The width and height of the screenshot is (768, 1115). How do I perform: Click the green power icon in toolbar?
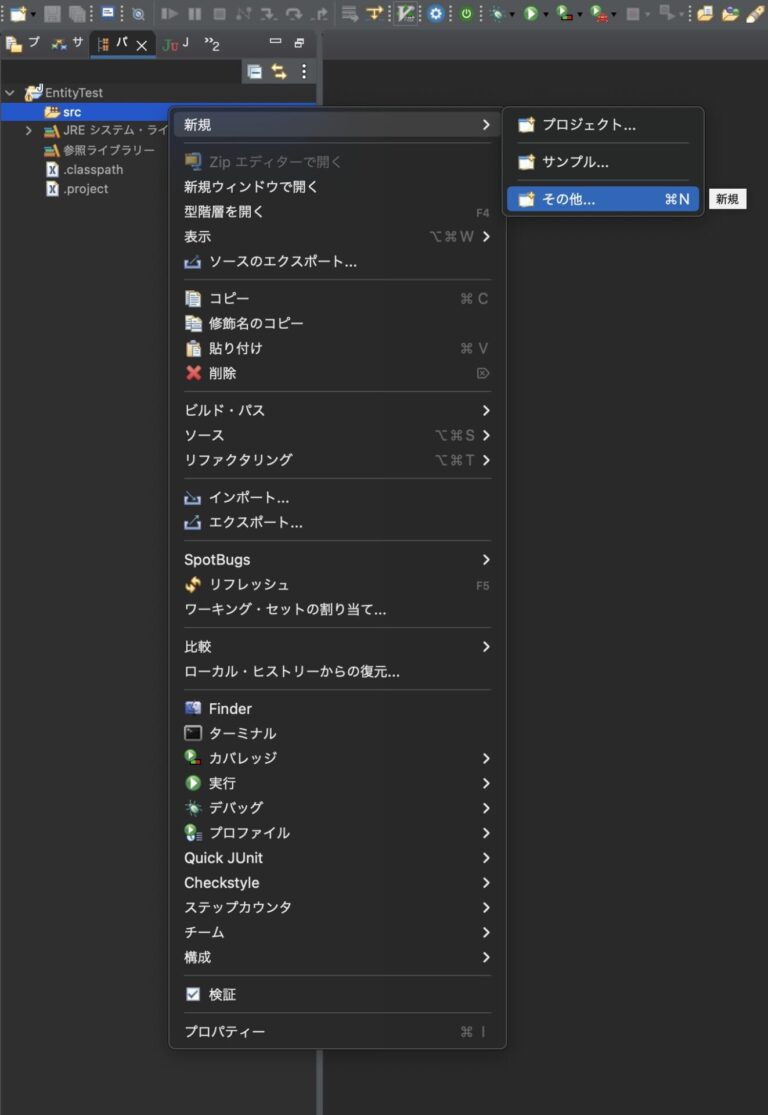(466, 14)
